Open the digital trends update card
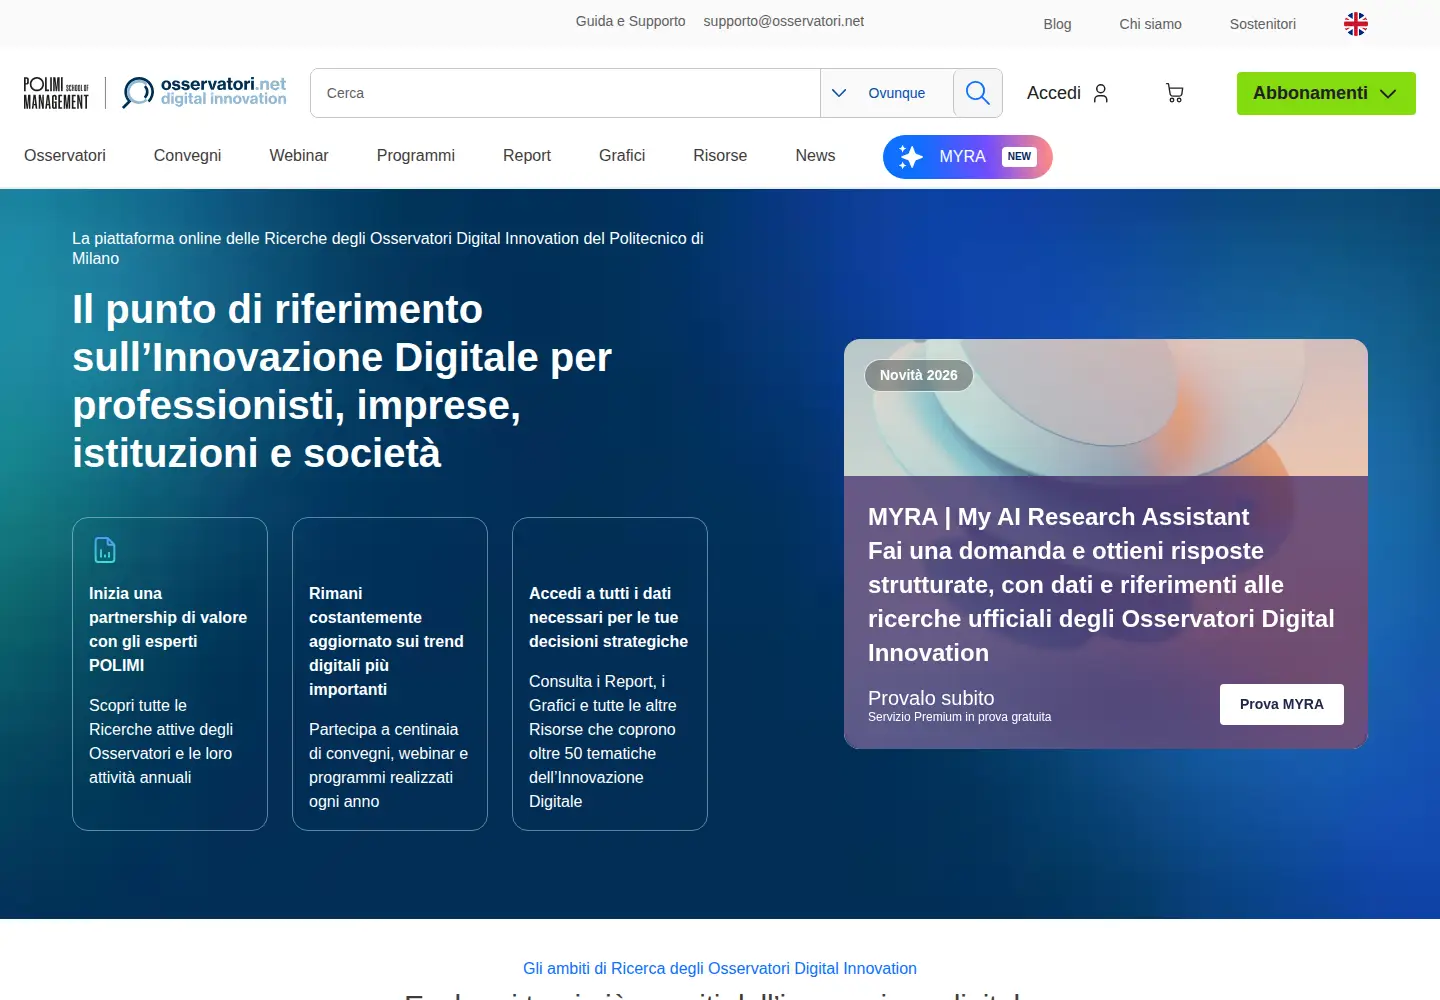The width and height of the screenshot is (1440, 1000). click(x=390, y=674)
